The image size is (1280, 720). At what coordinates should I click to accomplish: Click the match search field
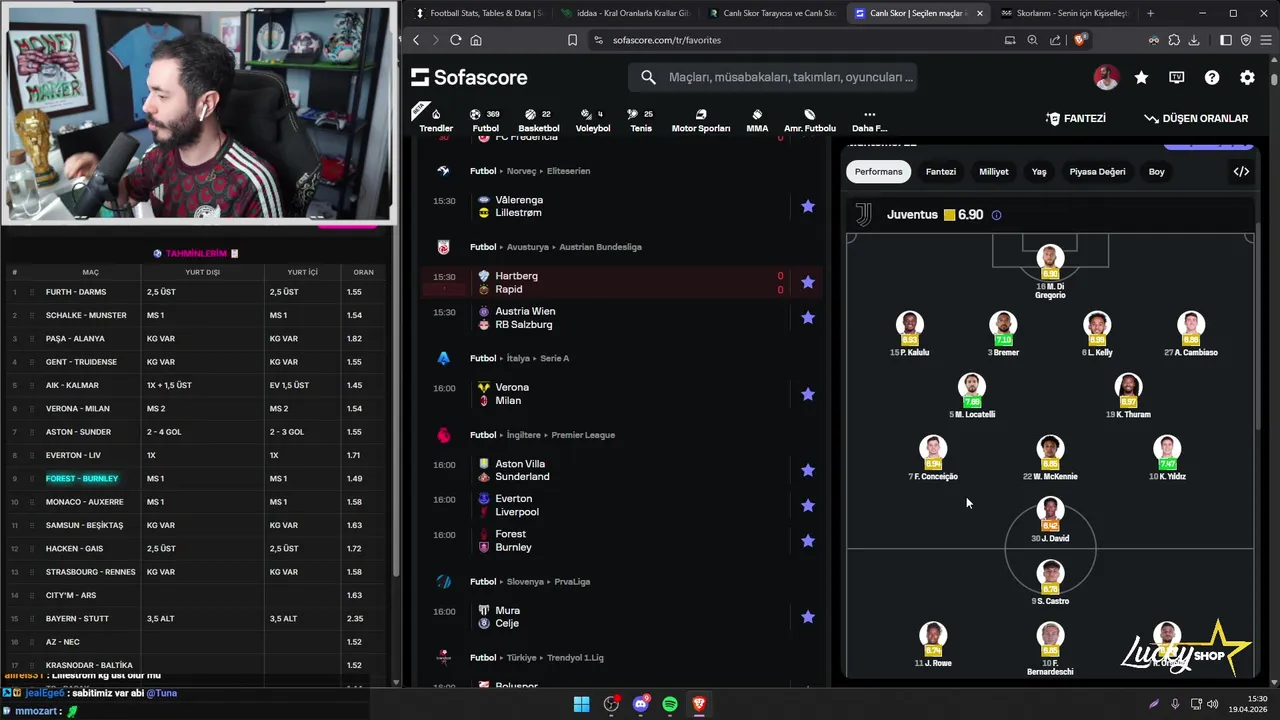[x=772, y=77]
